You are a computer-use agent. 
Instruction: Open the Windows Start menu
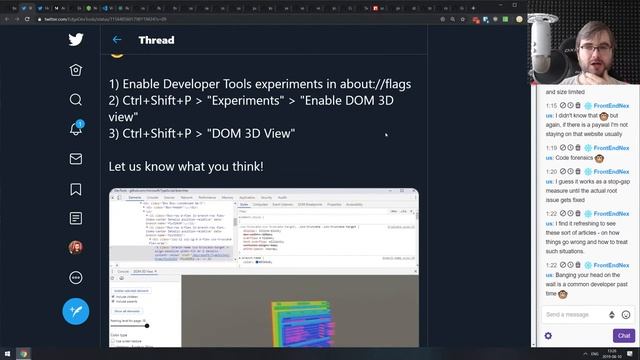click(7, 353)
